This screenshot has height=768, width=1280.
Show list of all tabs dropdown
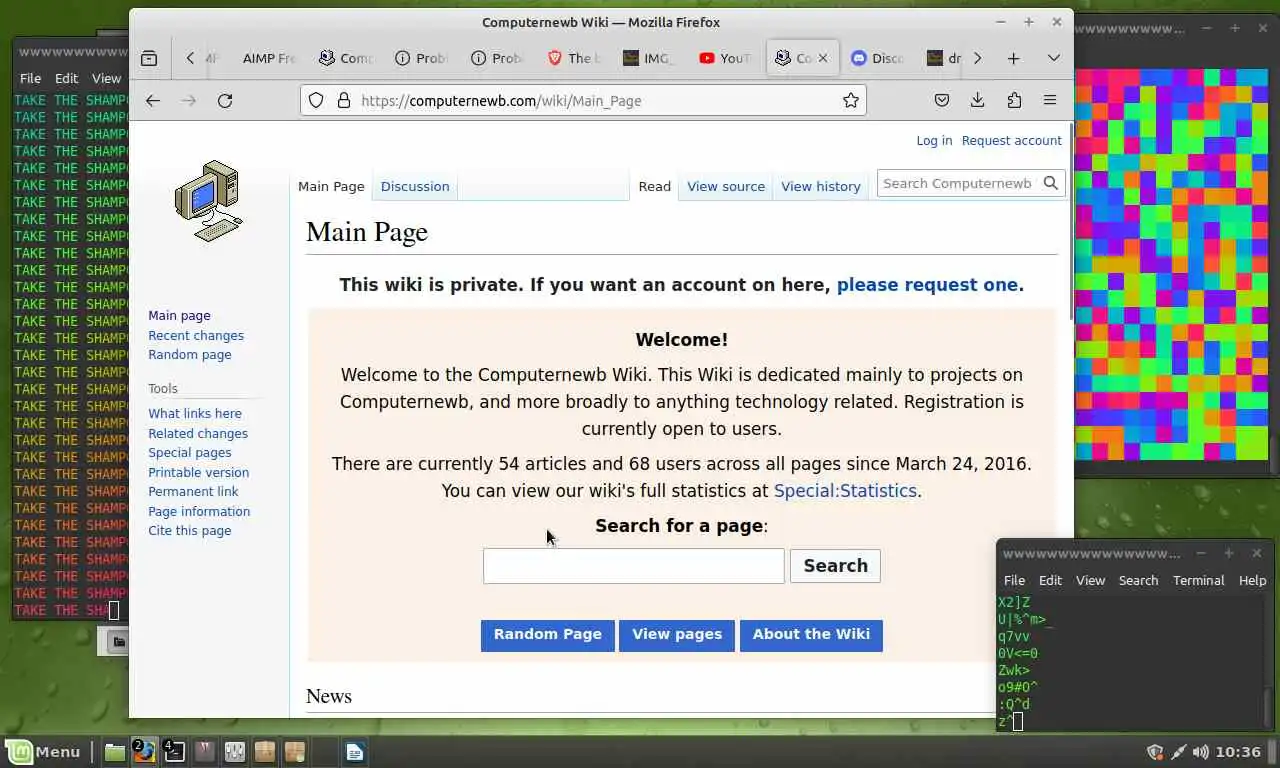(1053, 58)
